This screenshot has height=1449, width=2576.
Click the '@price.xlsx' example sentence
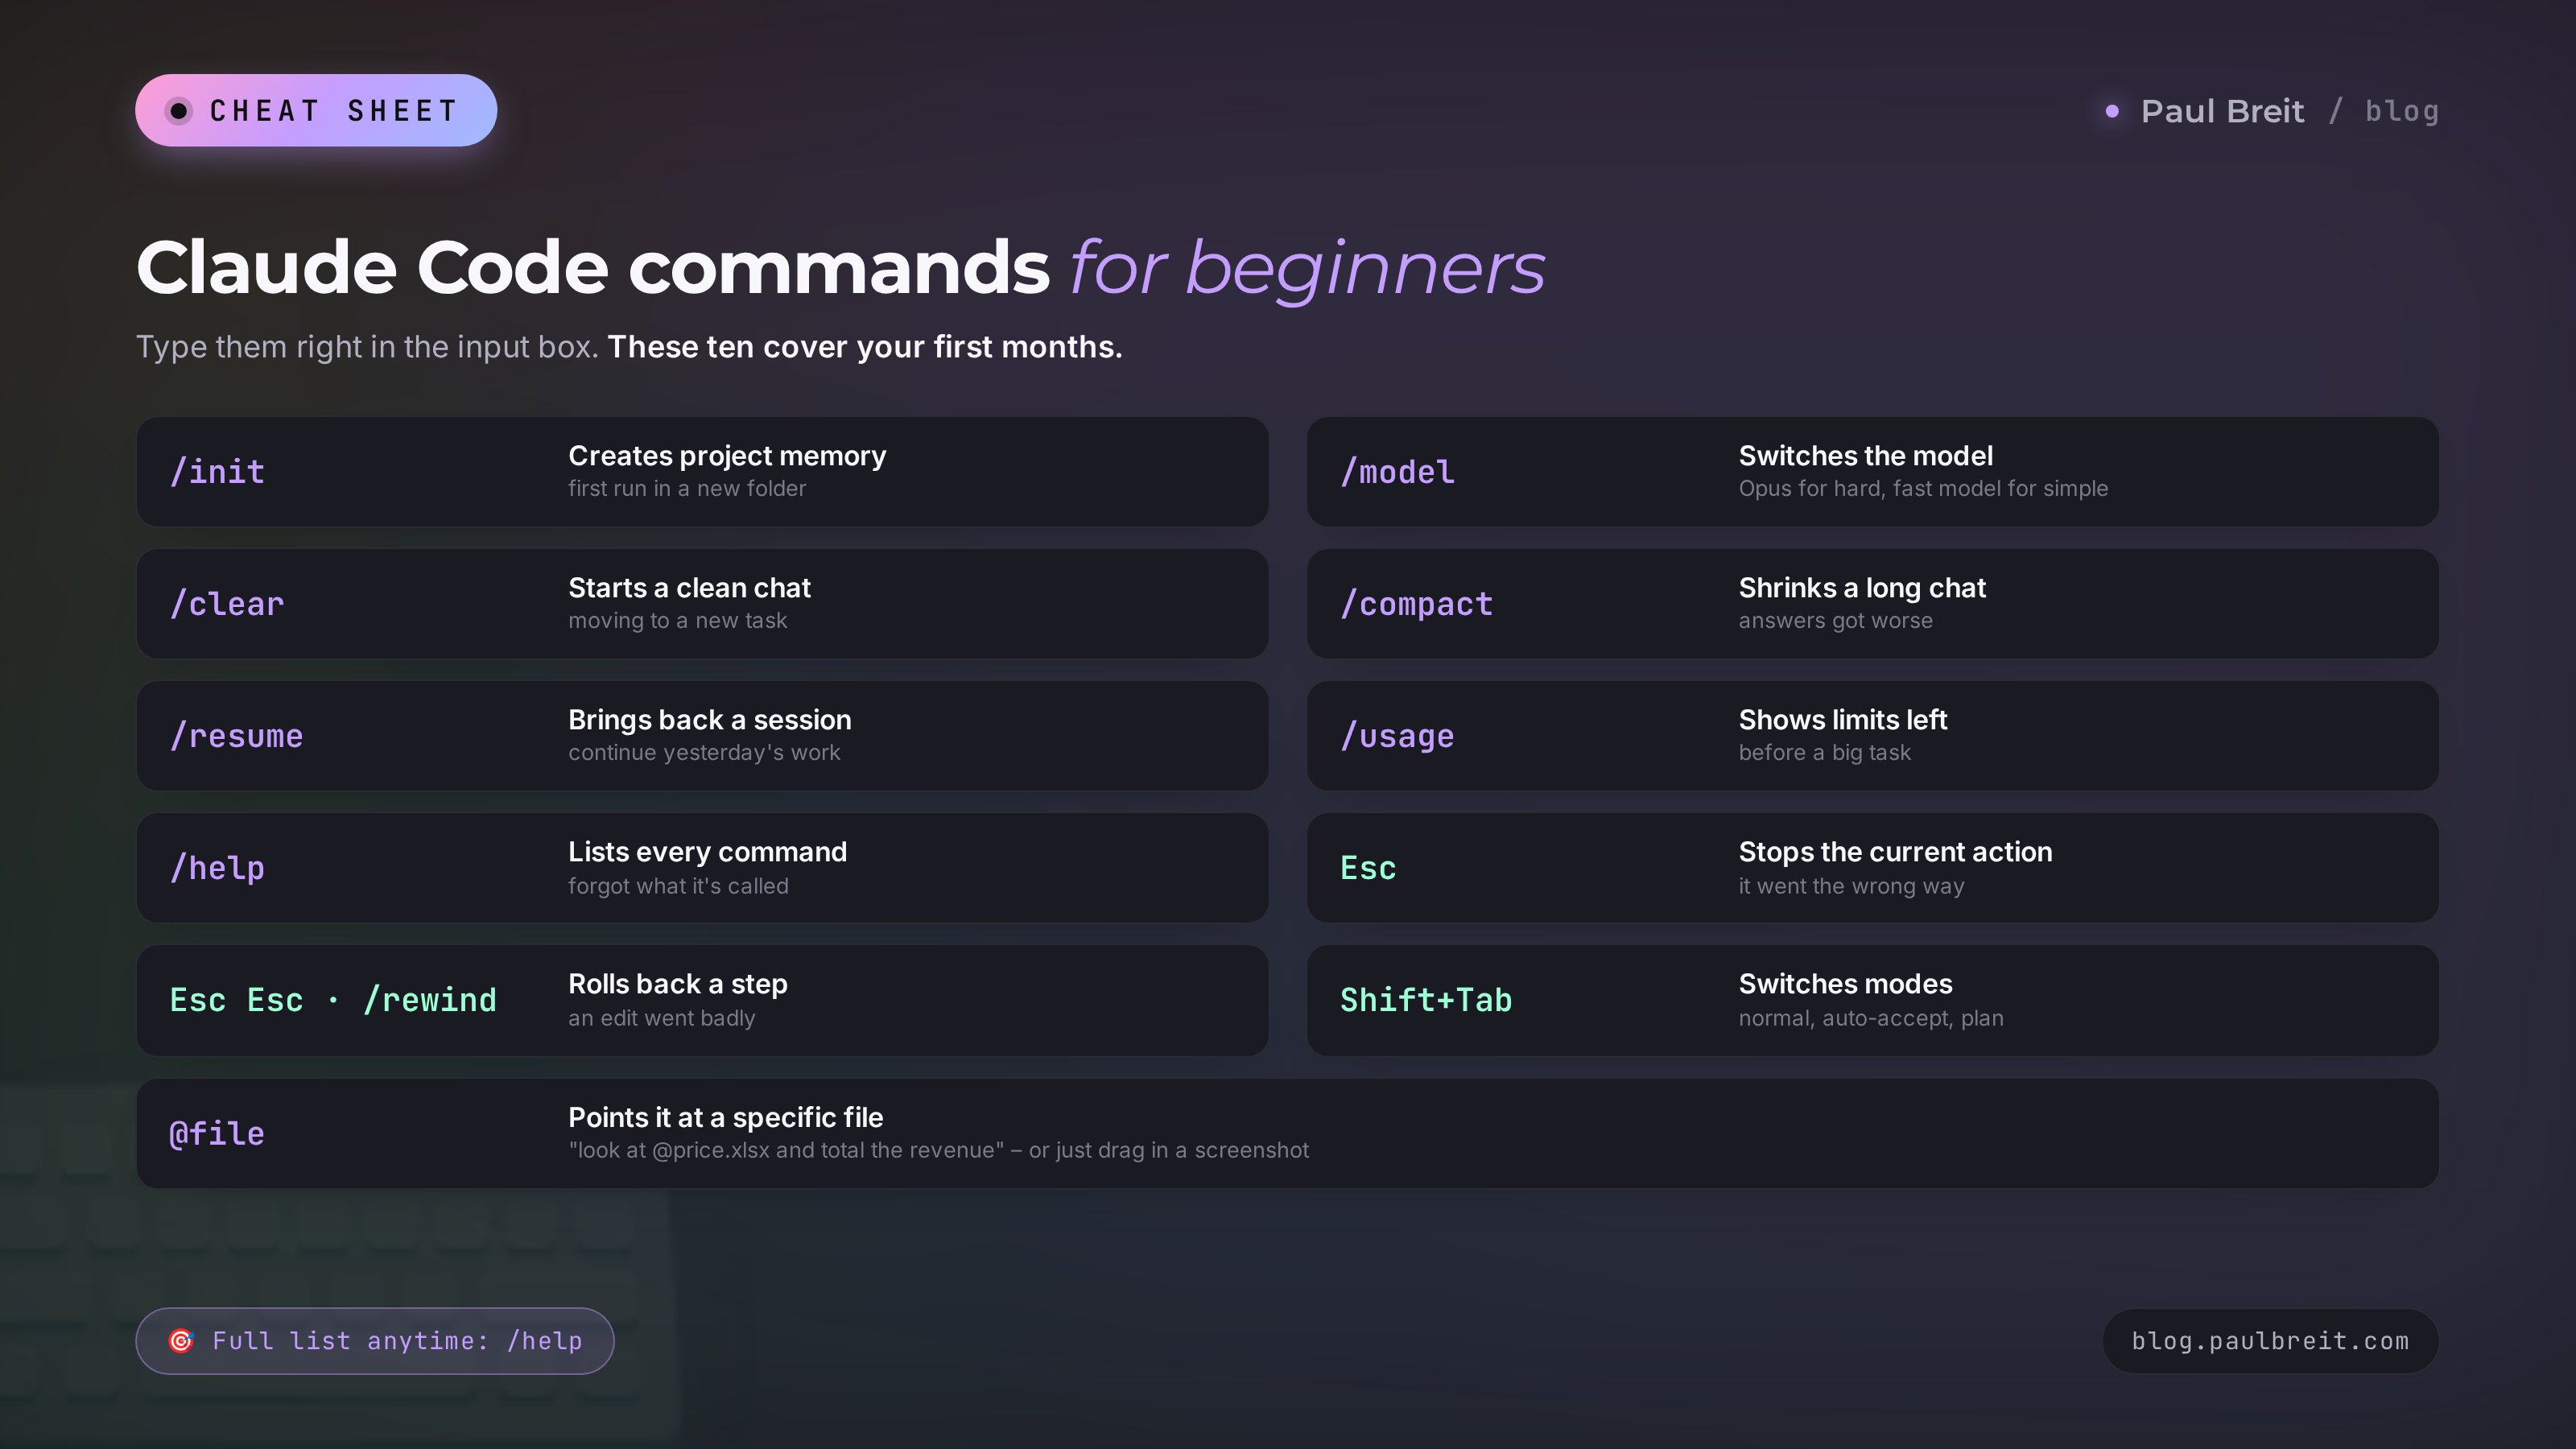click(x=938, y=1150)
